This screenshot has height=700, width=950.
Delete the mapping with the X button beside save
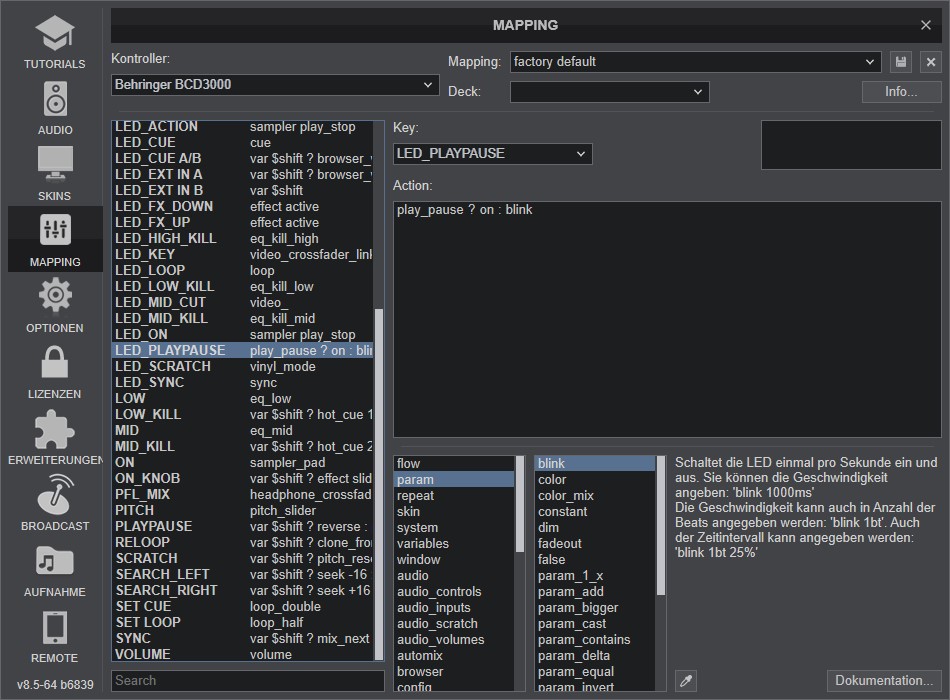click(x=931, y=62)
